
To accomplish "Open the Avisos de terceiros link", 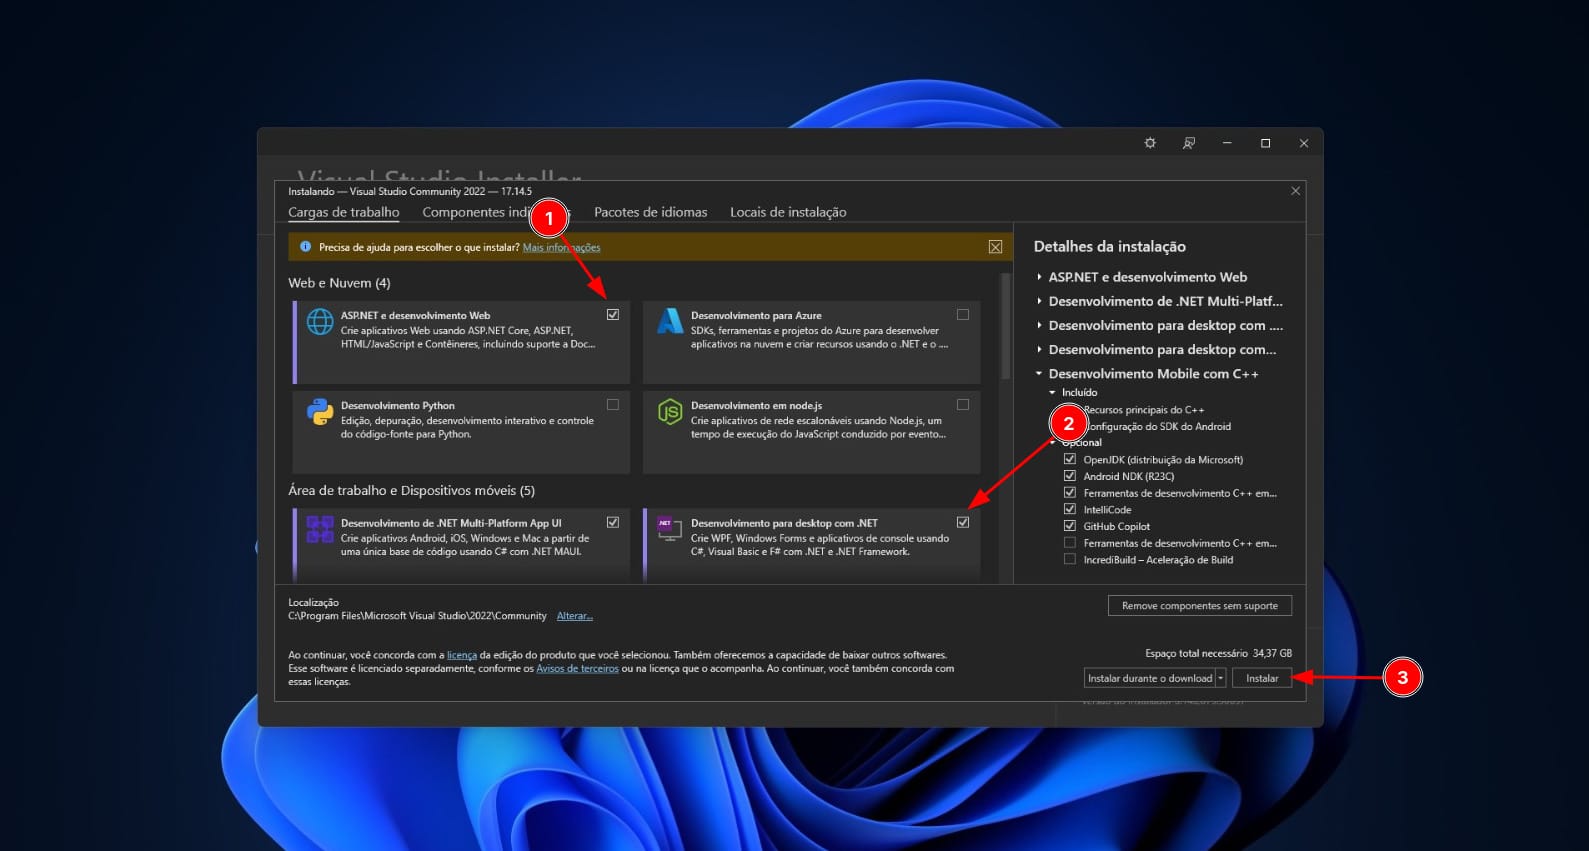I will coord(577,668).
